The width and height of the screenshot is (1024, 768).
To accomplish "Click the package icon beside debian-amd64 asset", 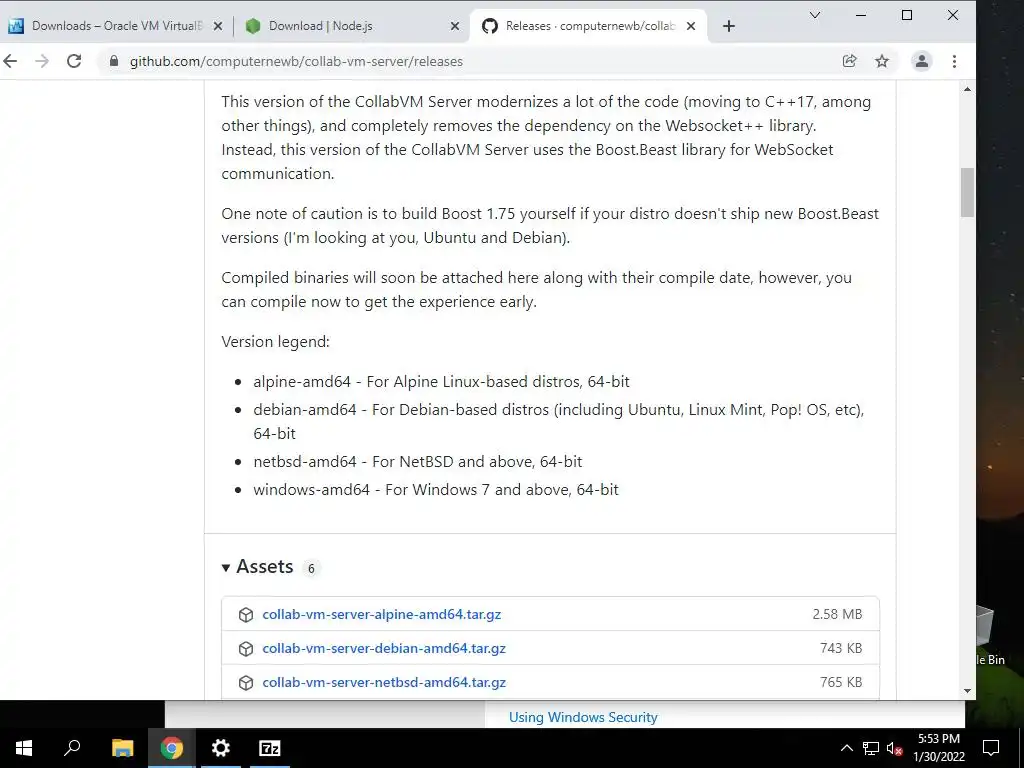I will 246,648.
